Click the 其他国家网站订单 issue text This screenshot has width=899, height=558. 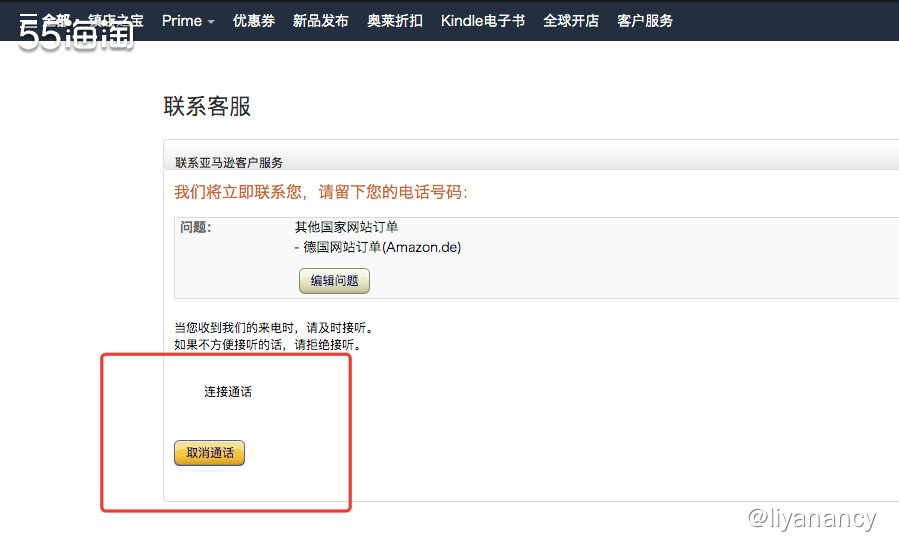coord(346,228)
